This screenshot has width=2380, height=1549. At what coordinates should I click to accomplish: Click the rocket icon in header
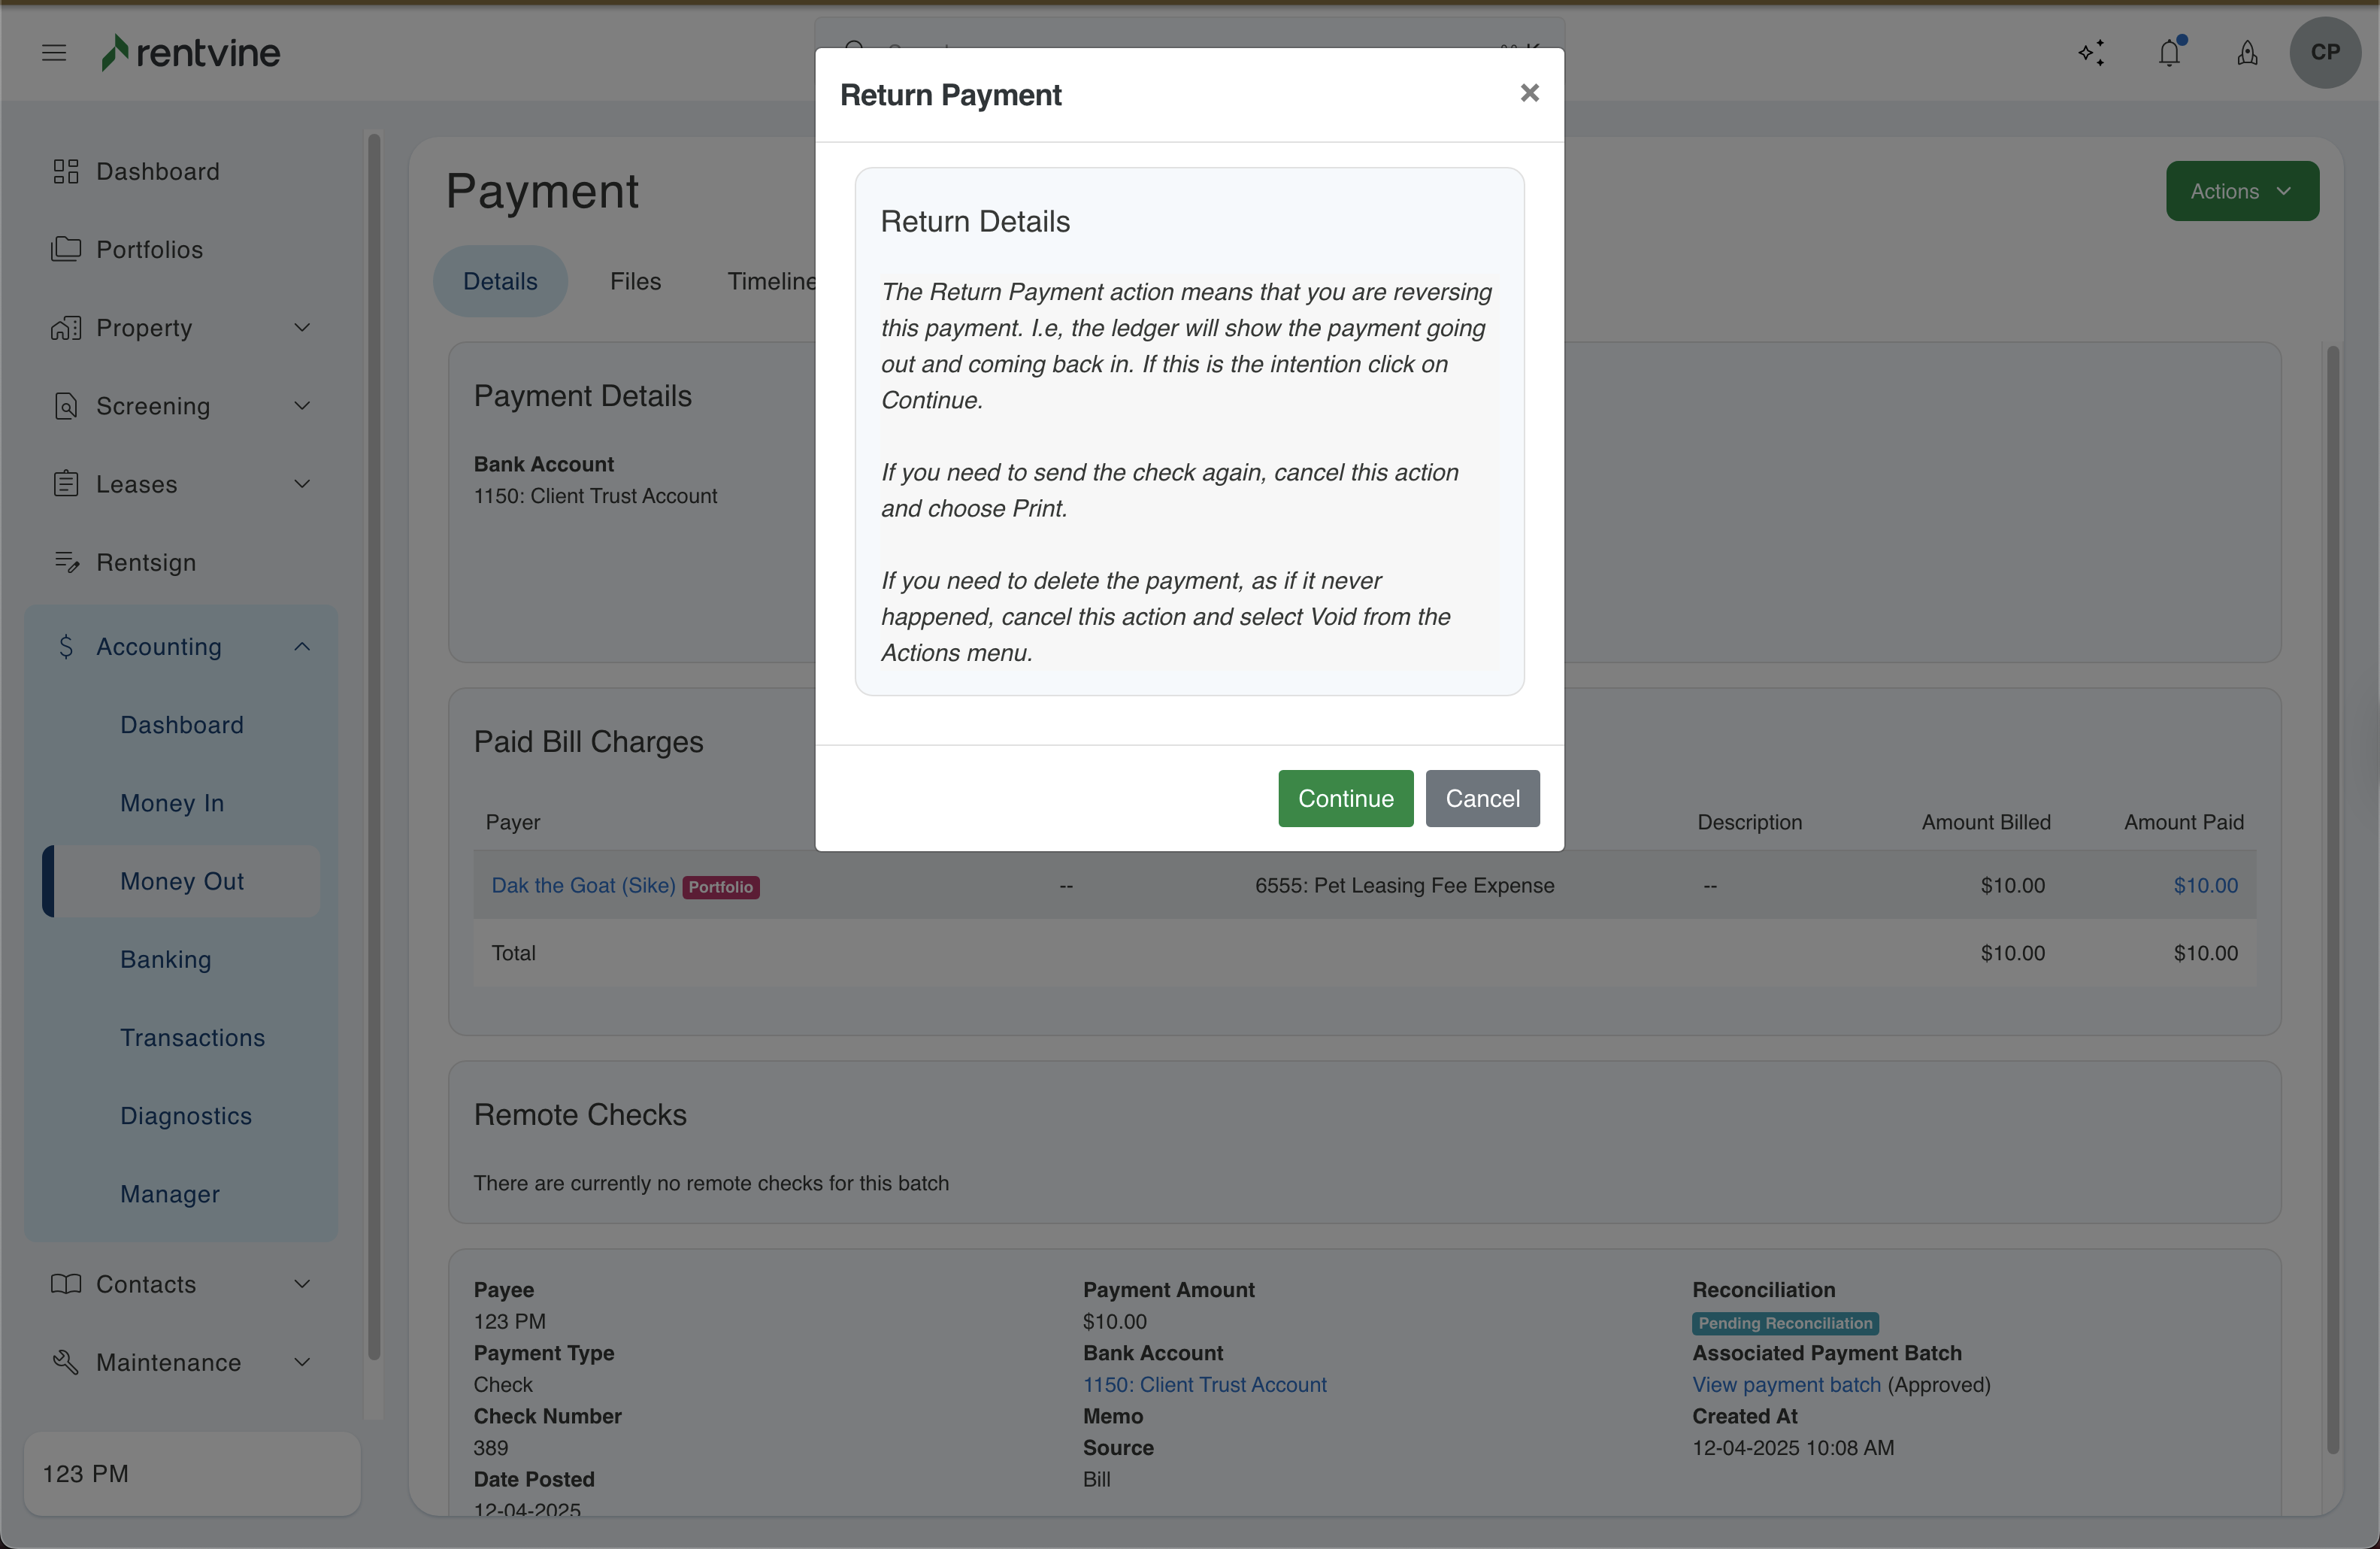[x=2247, y=53]
